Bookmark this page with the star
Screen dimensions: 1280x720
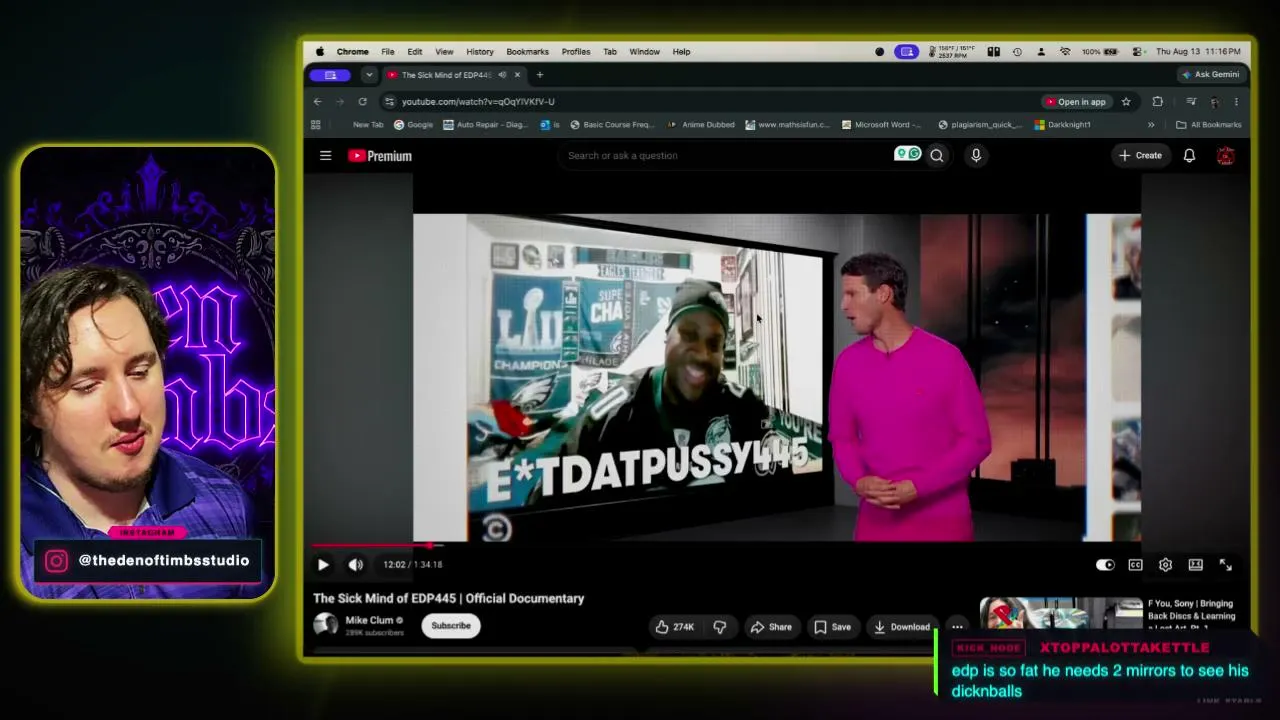click(1126, 101)
